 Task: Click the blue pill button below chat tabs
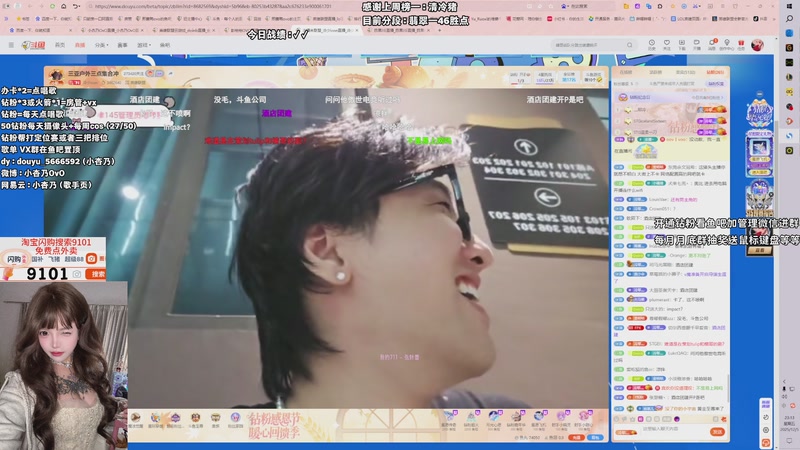click(x=715, y=83)
